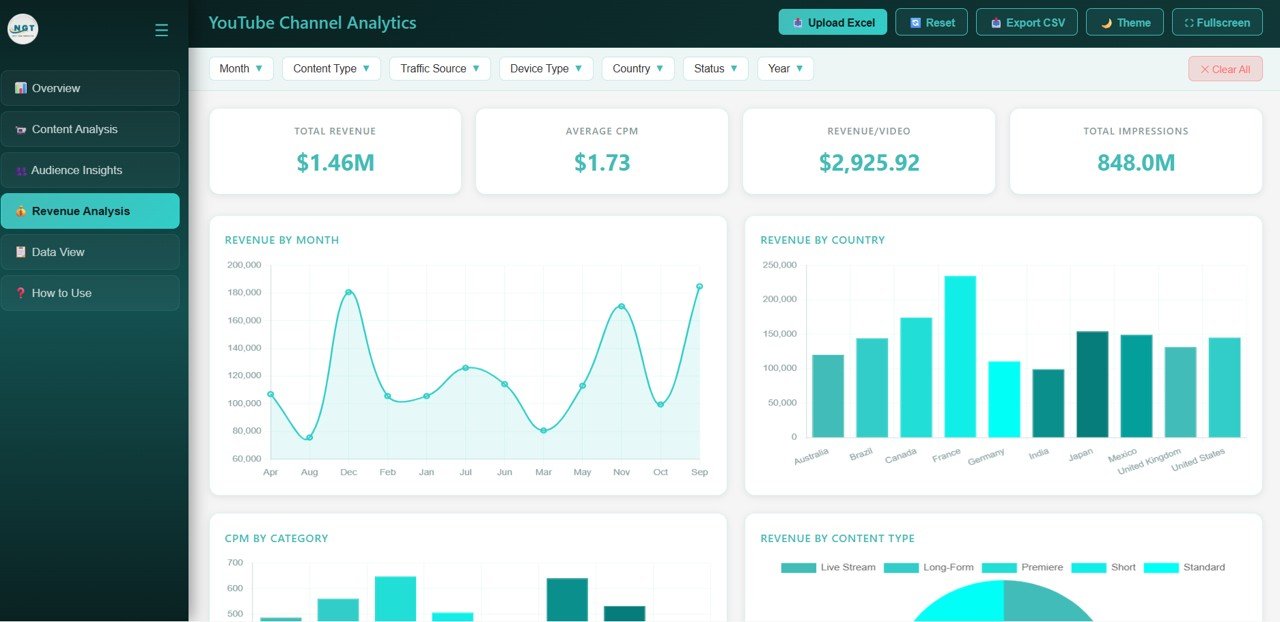
Task: Enter fullscreen using the Fullscreen icon
Action: coord(1189,22)
